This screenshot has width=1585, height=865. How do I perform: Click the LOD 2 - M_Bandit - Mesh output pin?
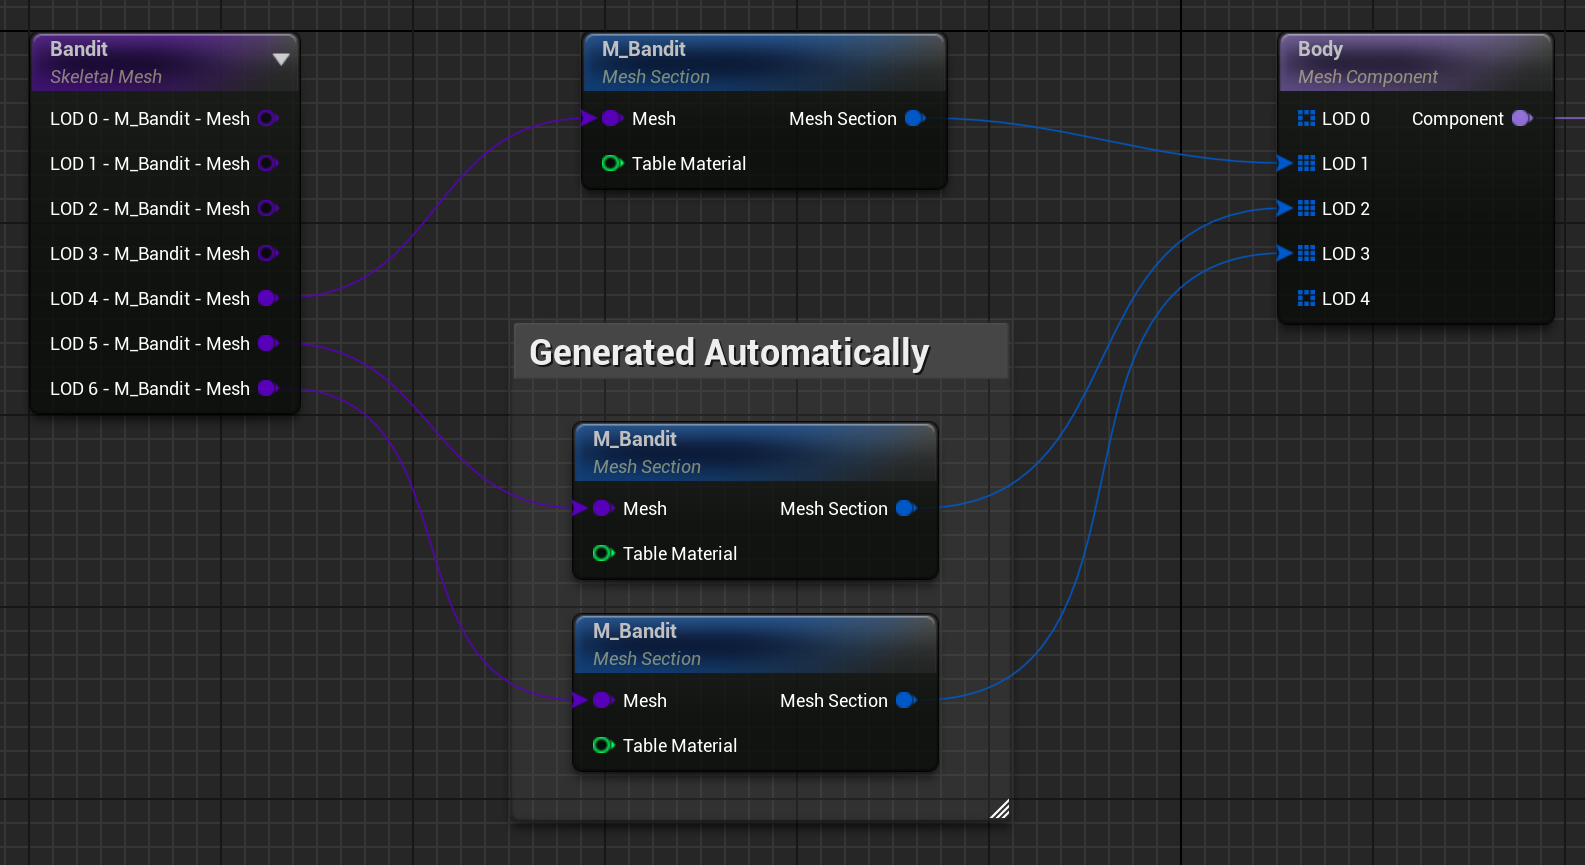coord(268,208)
